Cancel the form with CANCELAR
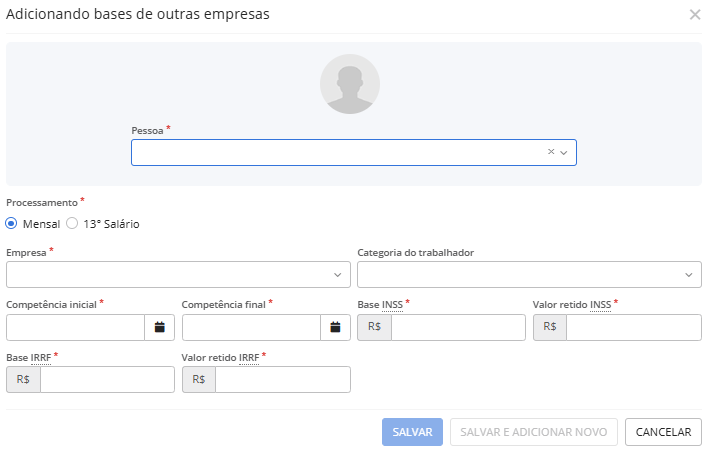The image size is (709, 450). pos(663,432)
